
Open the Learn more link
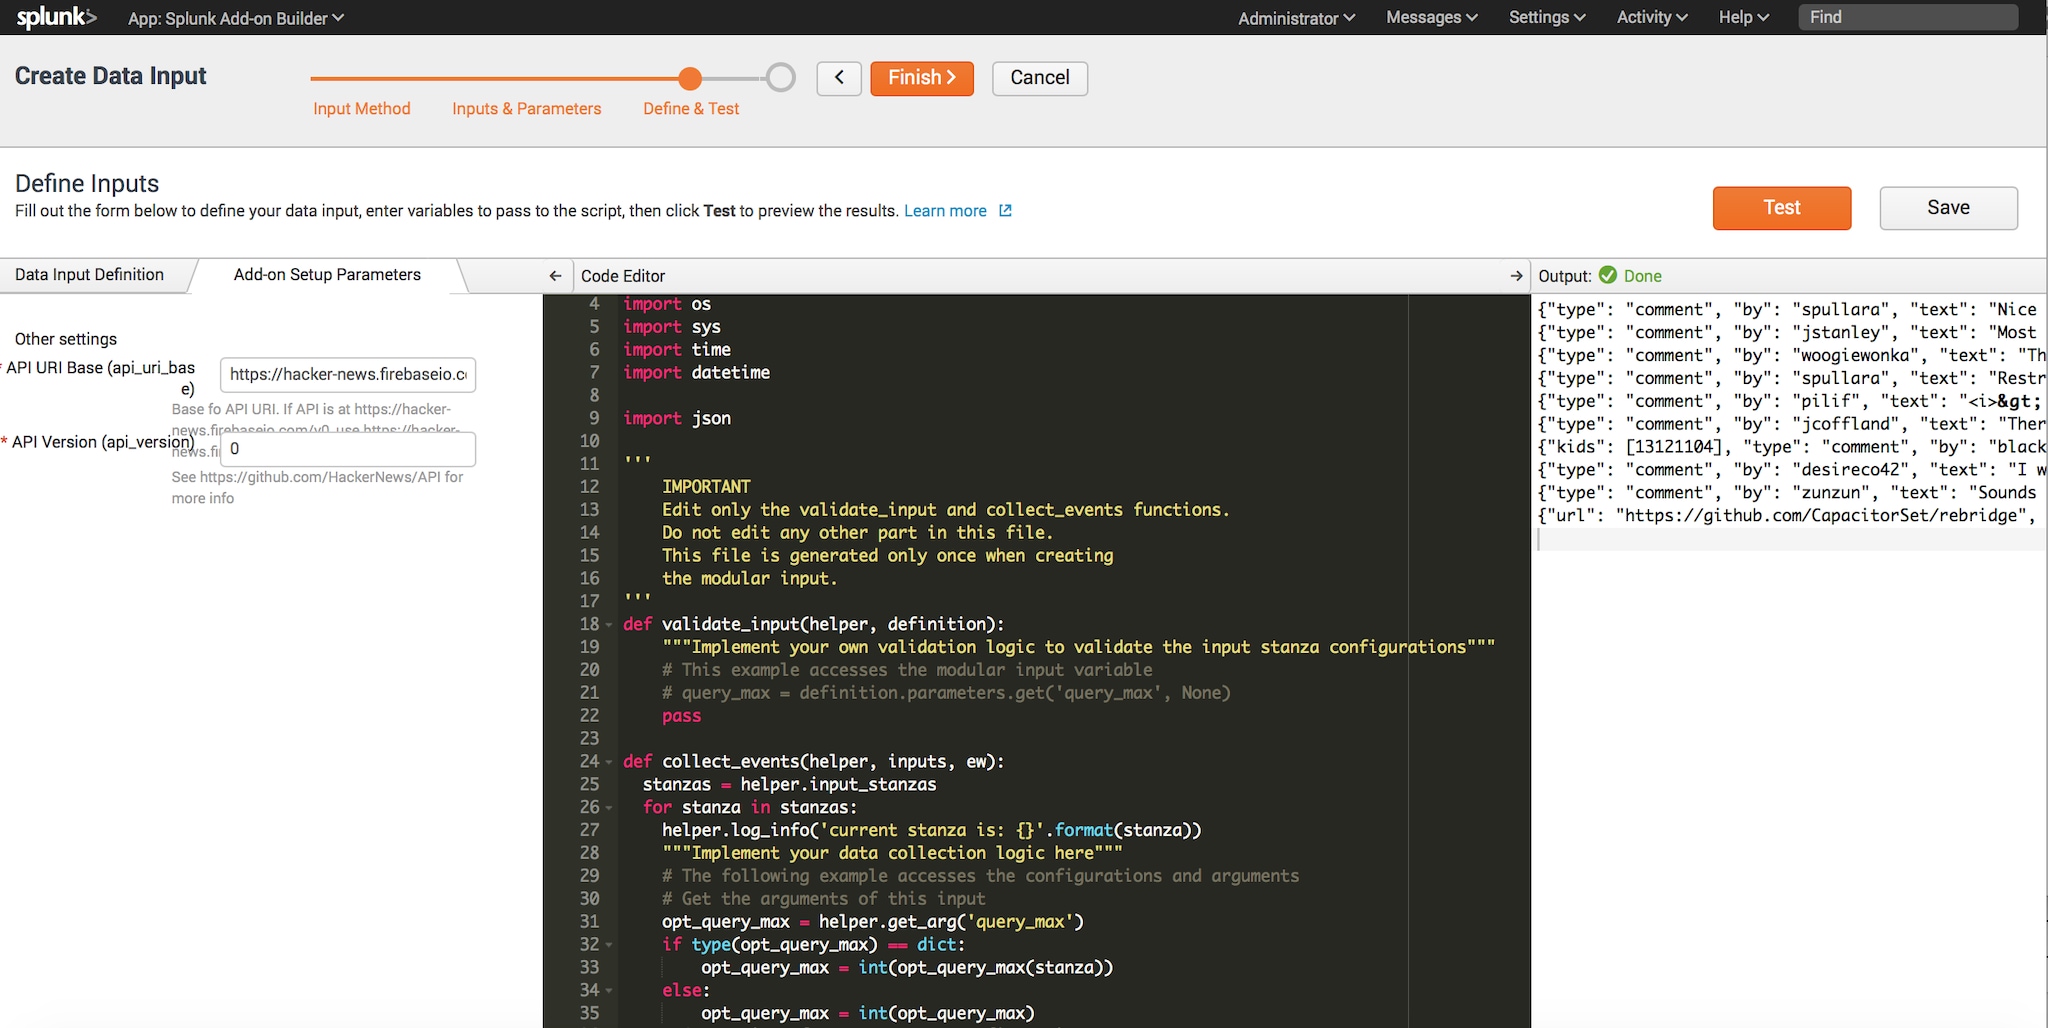point(945,211)
